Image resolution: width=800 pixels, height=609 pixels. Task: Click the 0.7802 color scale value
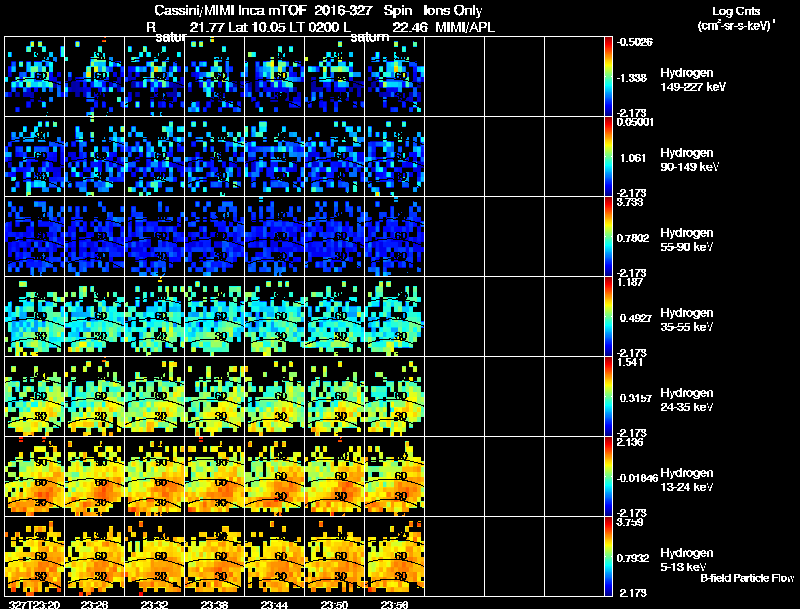pyautogui.click(x=633, y=238)
